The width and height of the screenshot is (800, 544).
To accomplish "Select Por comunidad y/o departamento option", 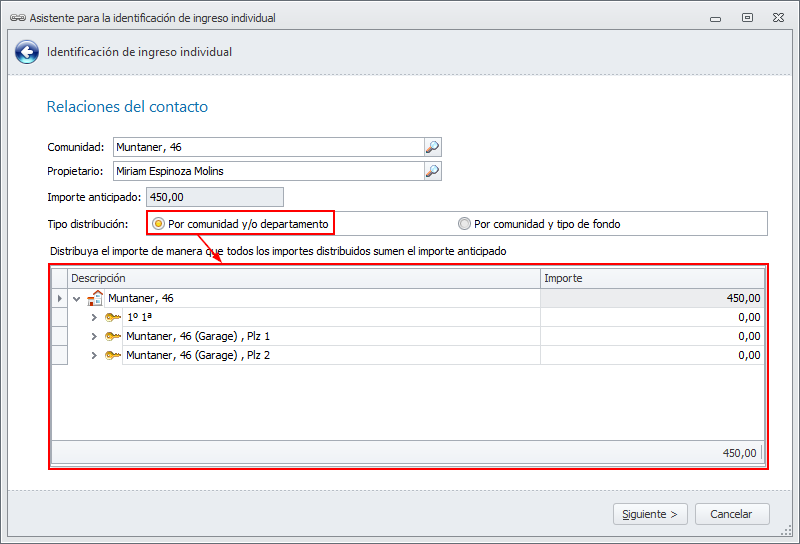I will tap(158, 224).
